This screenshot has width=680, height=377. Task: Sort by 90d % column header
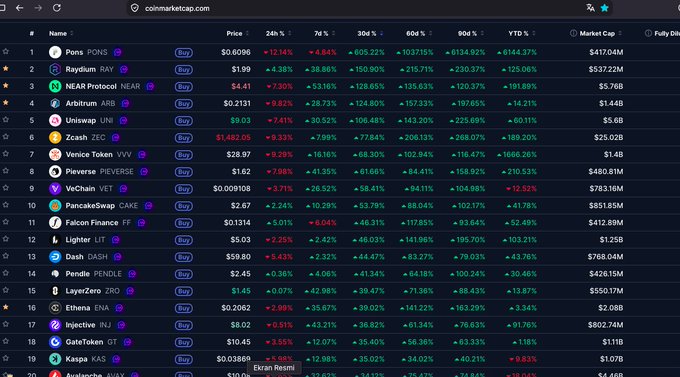tap(471, 33)
